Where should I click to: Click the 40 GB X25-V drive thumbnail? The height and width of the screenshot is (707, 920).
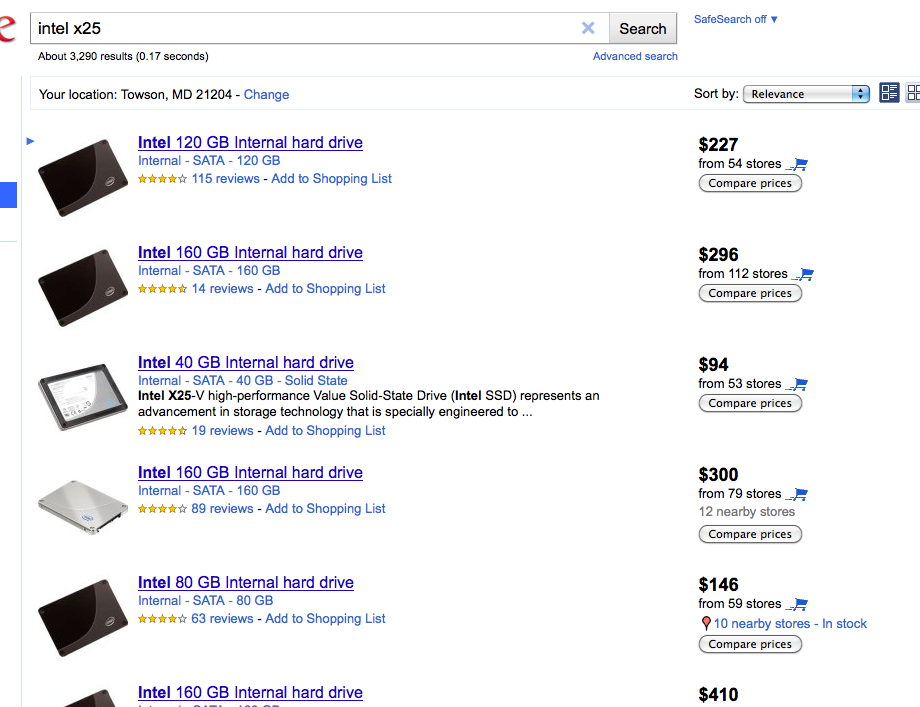[x=83, y=397]
